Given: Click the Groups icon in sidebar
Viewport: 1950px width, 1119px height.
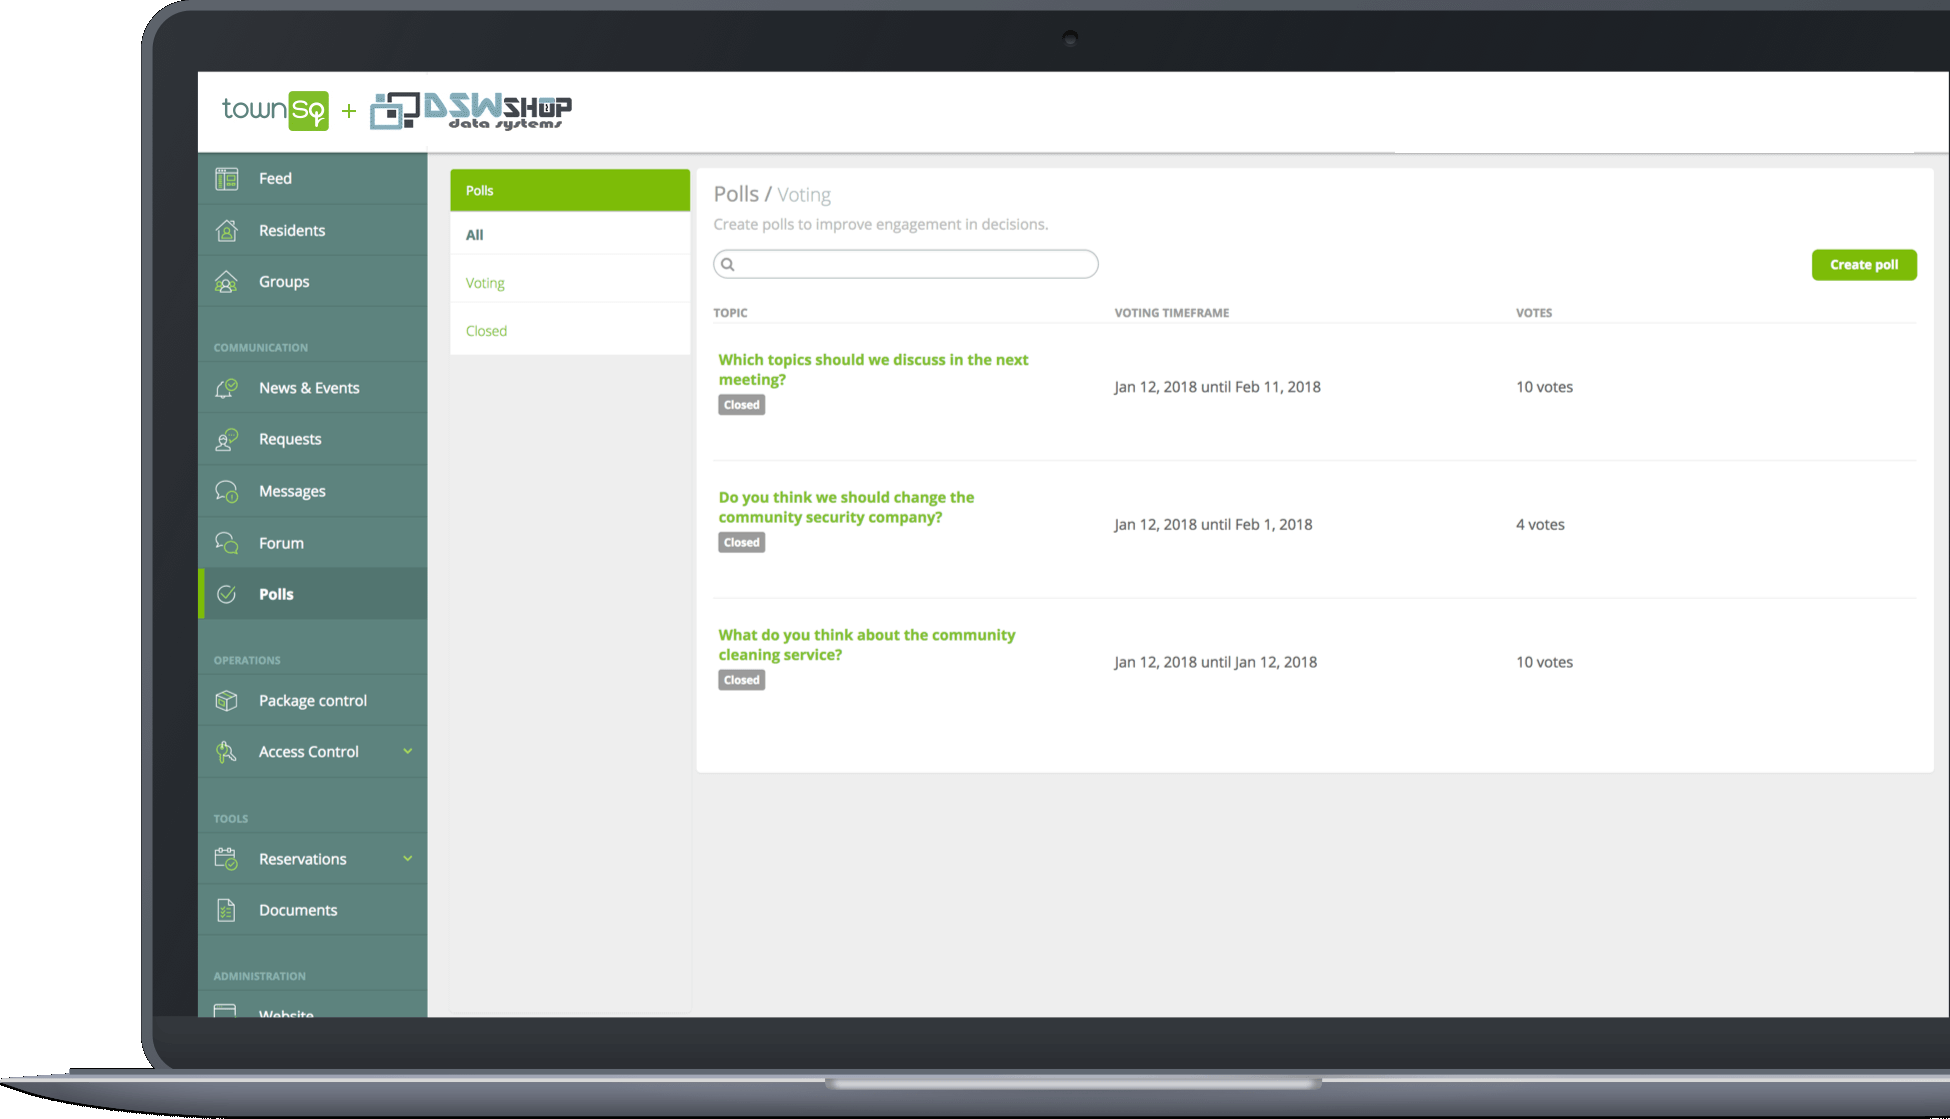Looking at the screenshot, I should pyautogui.click(x=228, y=281).
